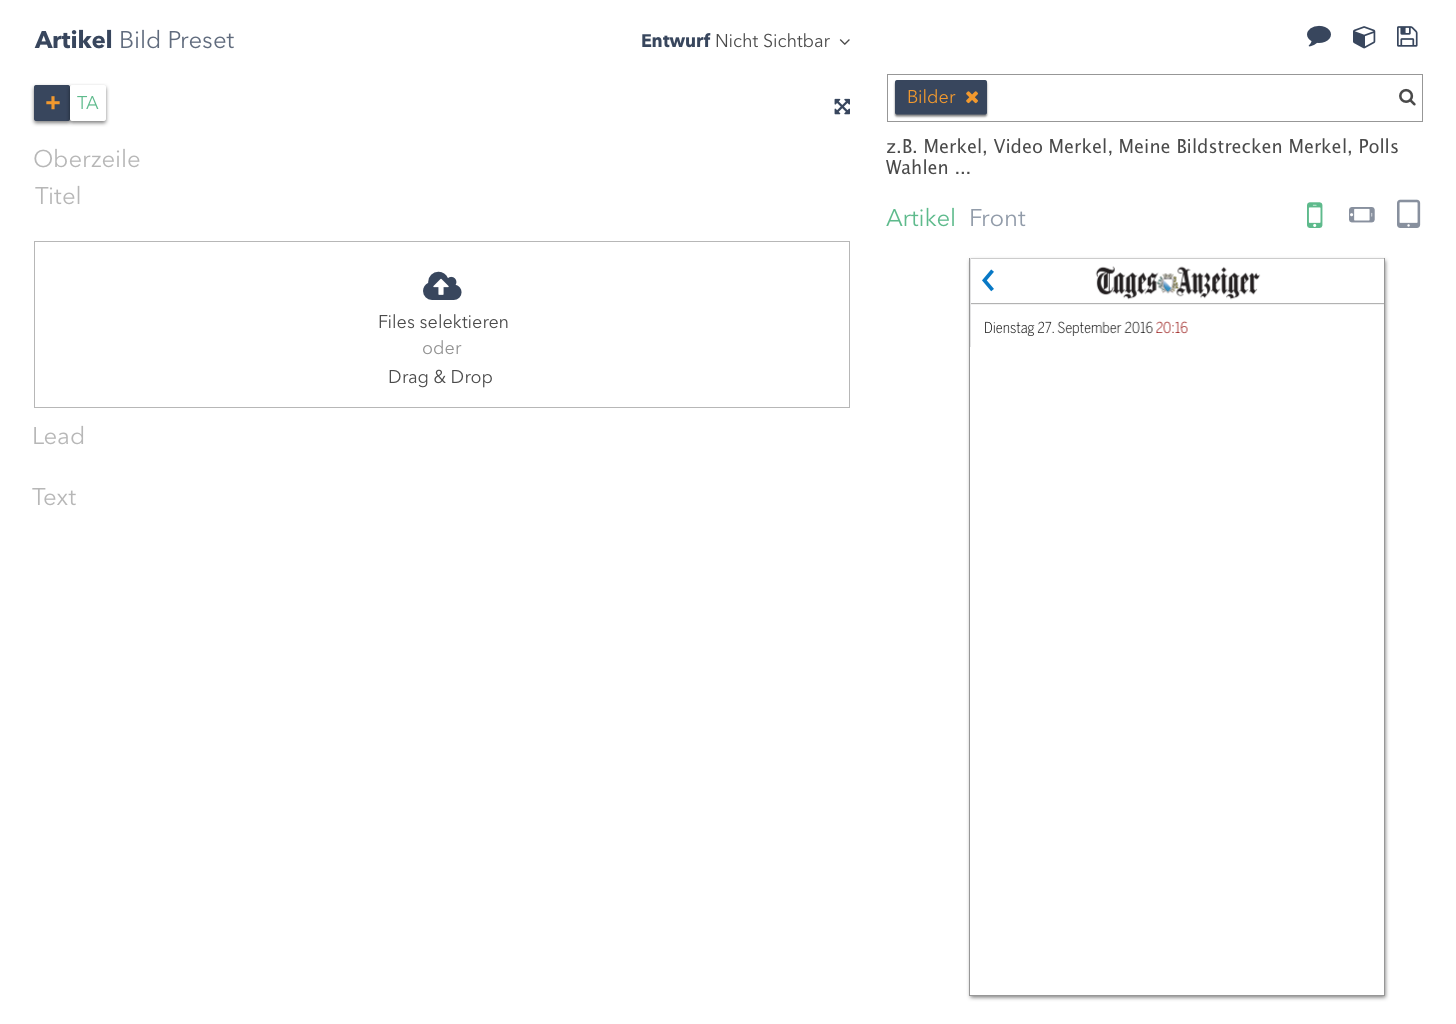Add a new channel with the plus button
This screenshot has width=1456, height=1024.
pyautogui.click(x=52, y=103)
